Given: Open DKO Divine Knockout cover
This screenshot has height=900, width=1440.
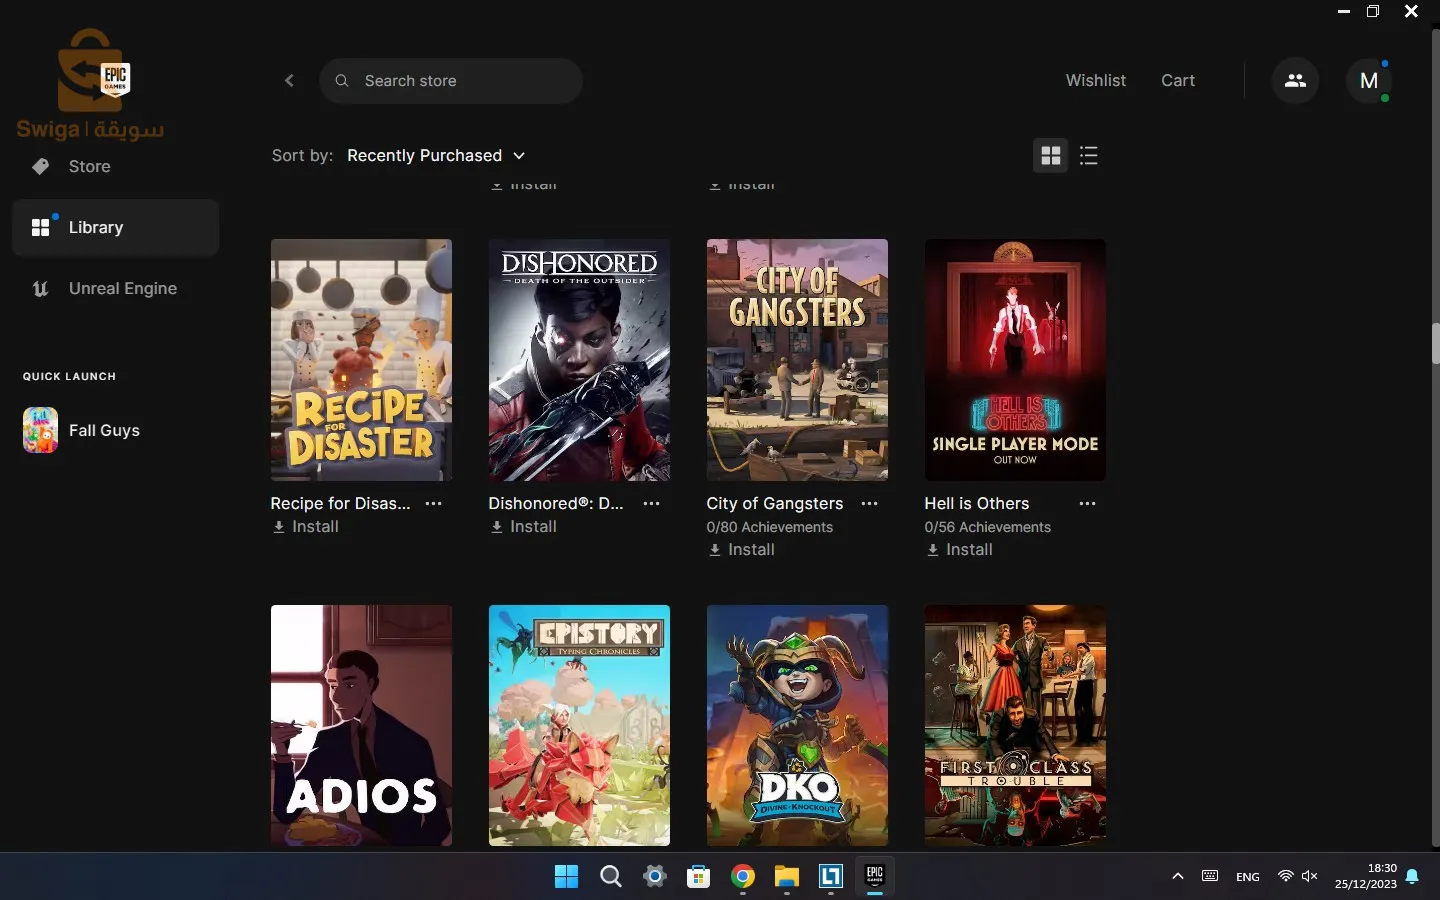Looking at the screenshot, I should 797,725.
